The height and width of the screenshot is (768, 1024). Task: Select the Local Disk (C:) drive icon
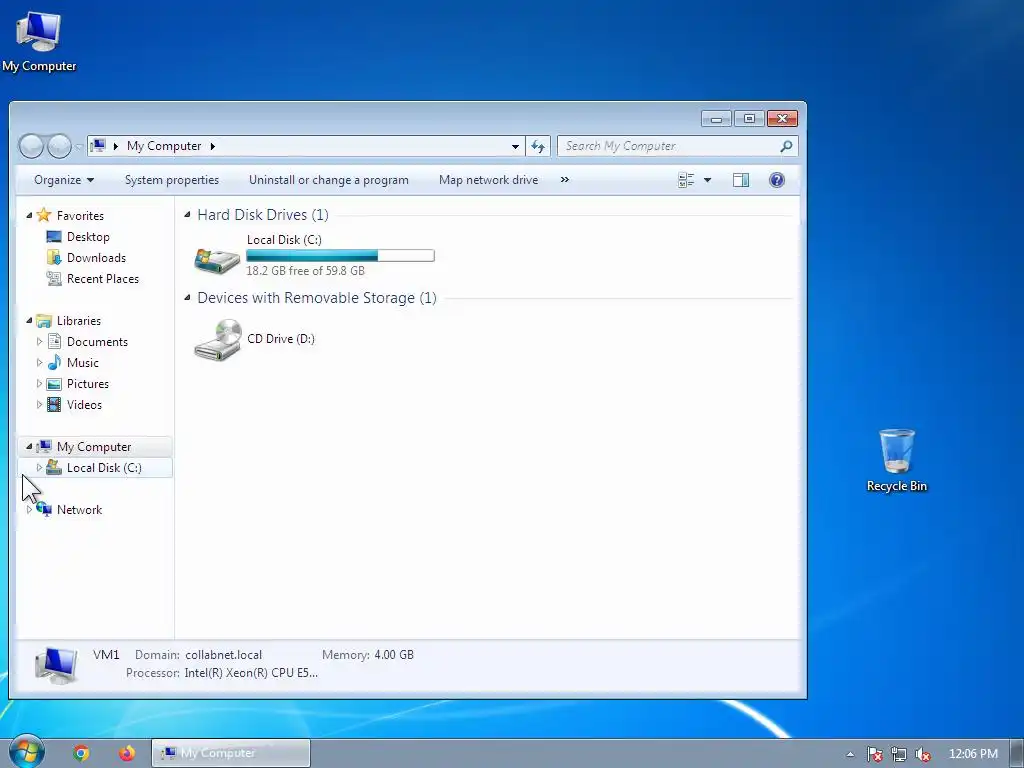217,259
